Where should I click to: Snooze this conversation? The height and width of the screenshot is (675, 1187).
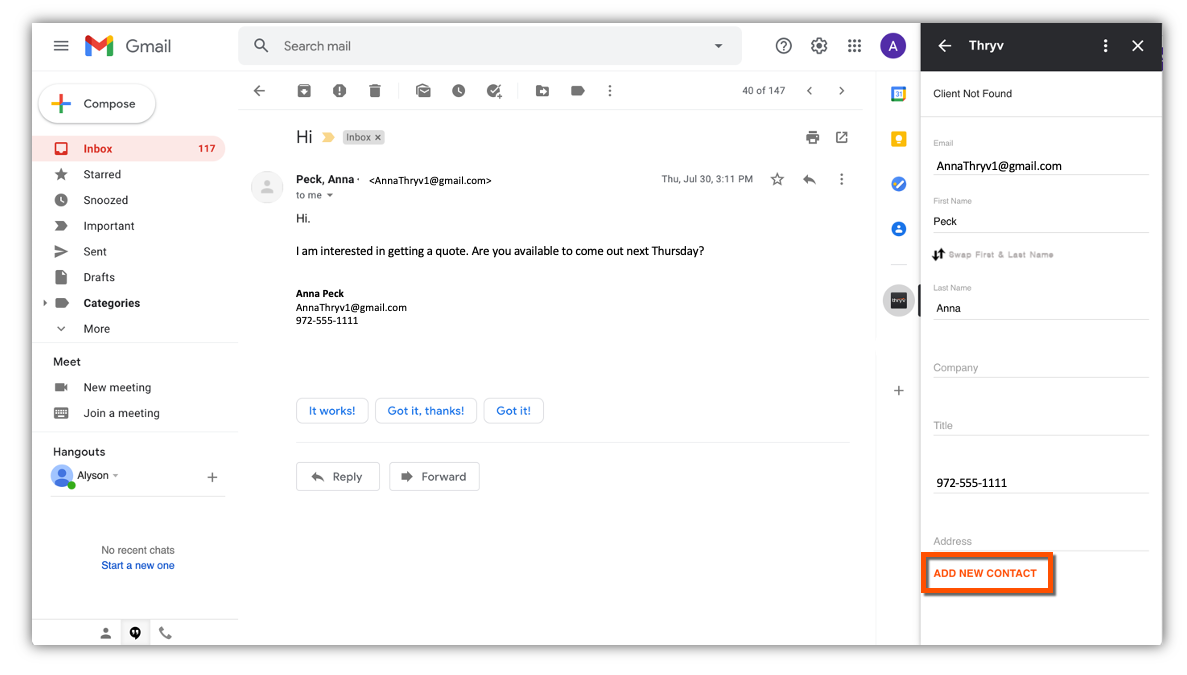click(459, 91)
